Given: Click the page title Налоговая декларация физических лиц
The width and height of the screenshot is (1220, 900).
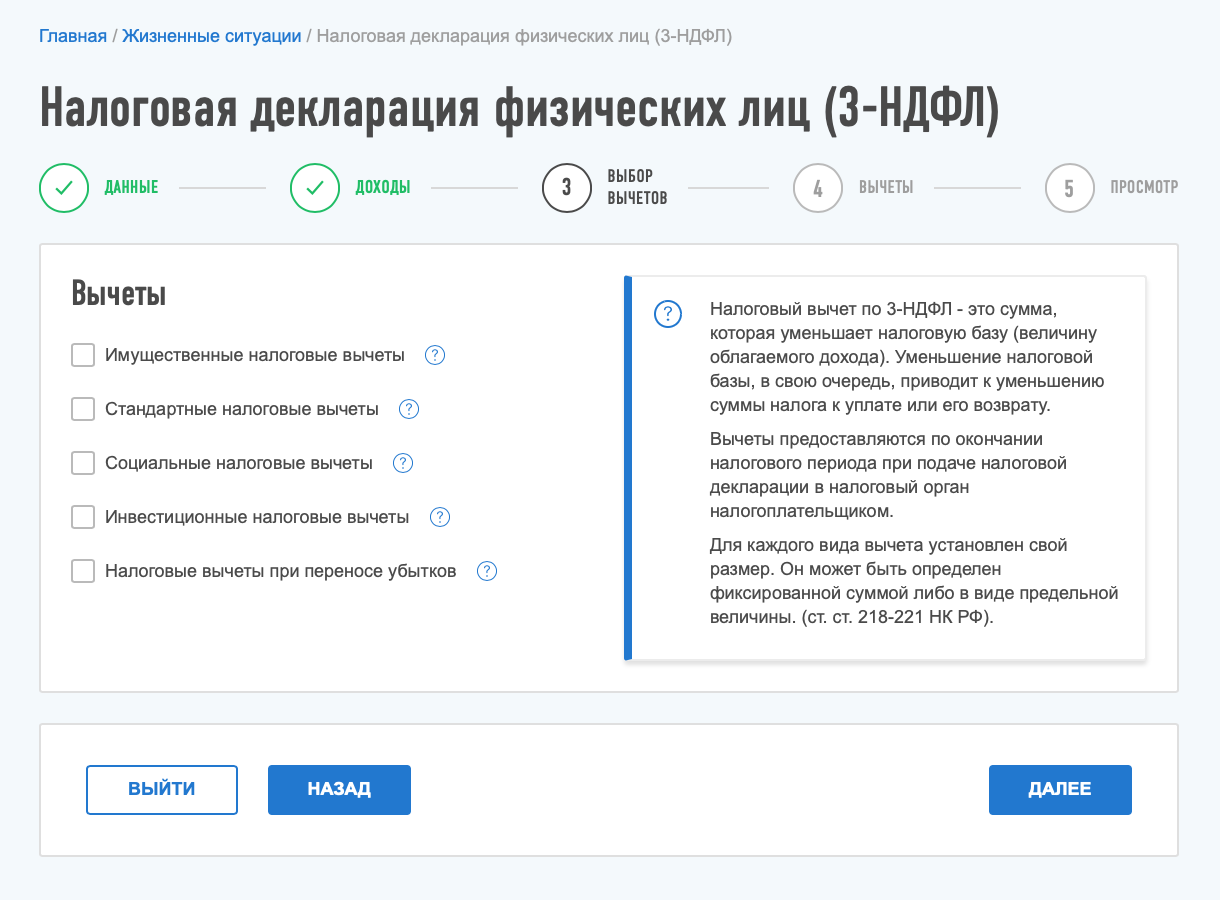Looking at the screenshot, I should [519, 108].
